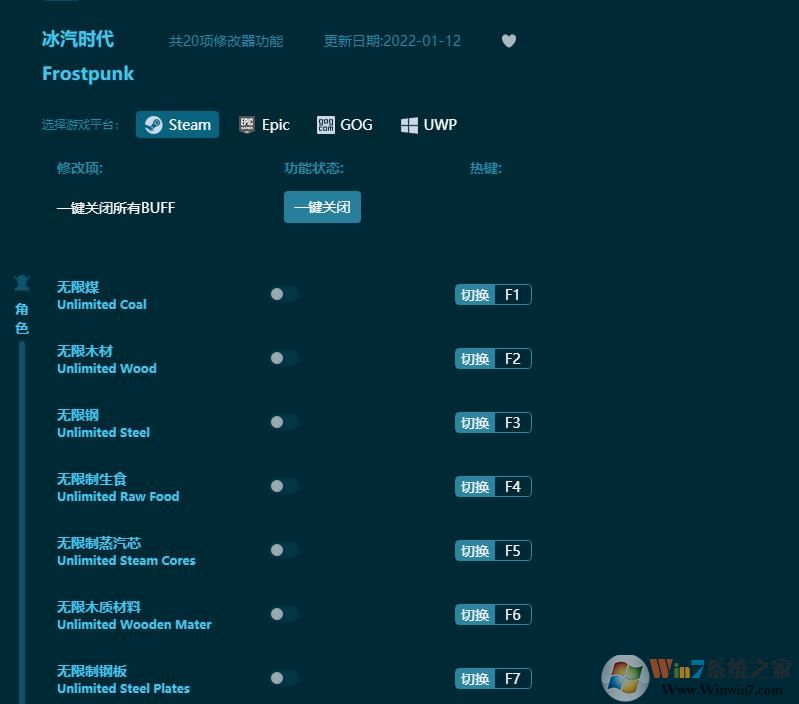The image size is (799, 704).
Task: Click the GOG logo icon
Action: click(x=326, y=125)
